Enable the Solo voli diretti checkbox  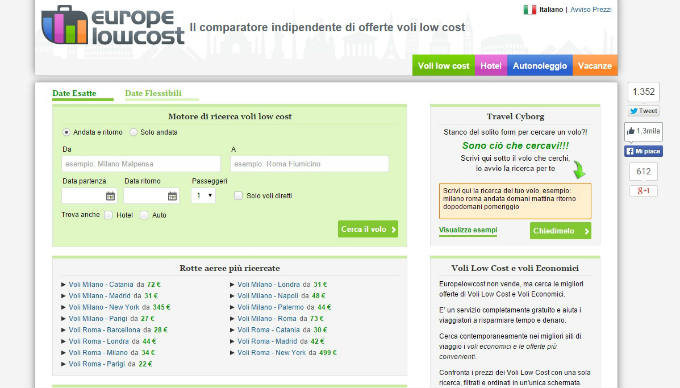coord(238,196)
